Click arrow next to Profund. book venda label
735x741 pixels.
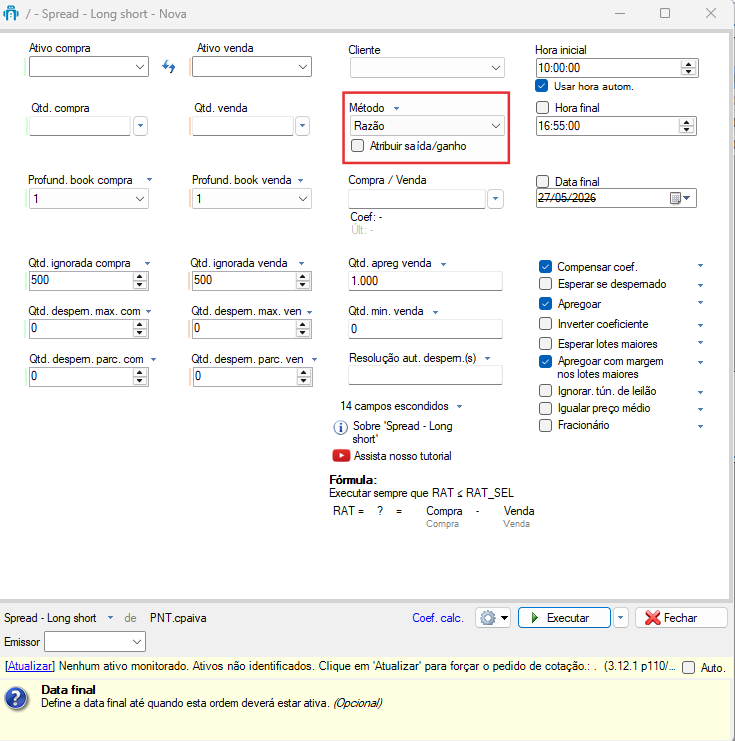301,181
